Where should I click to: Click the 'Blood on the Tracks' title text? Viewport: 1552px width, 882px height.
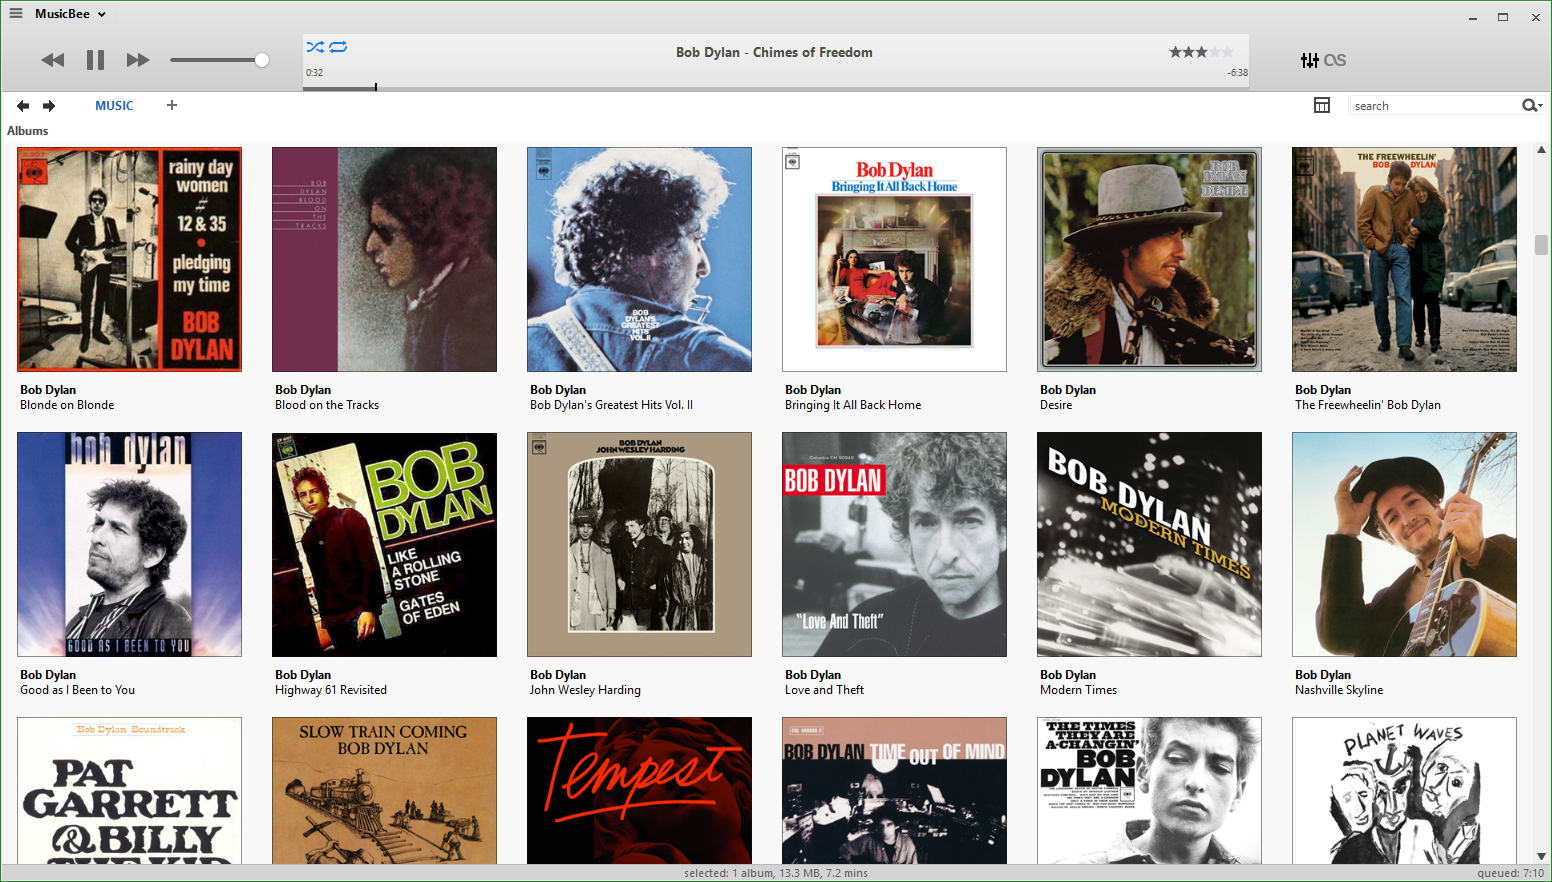point(327,405)
